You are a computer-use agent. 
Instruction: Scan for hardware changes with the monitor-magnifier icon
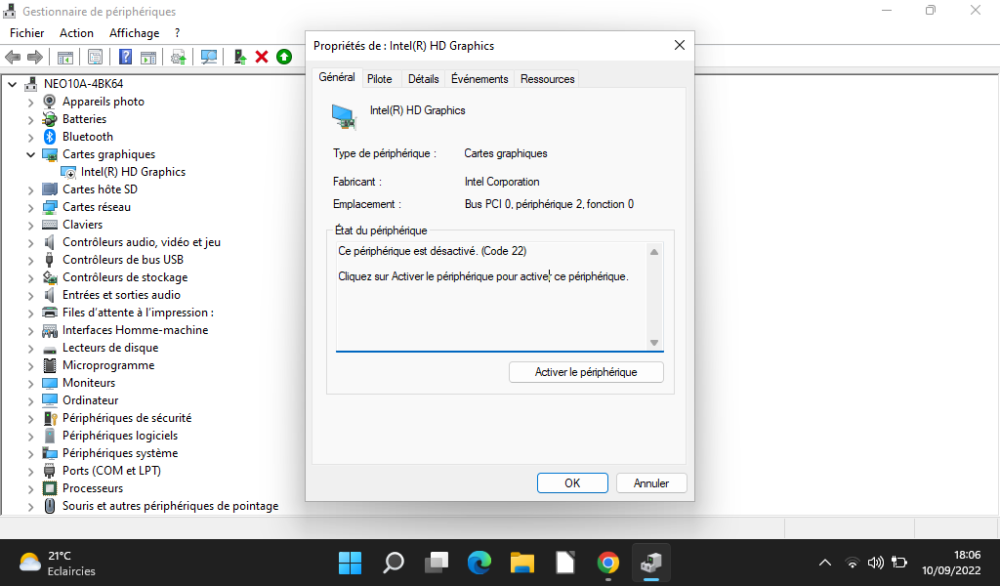point(209,57)
